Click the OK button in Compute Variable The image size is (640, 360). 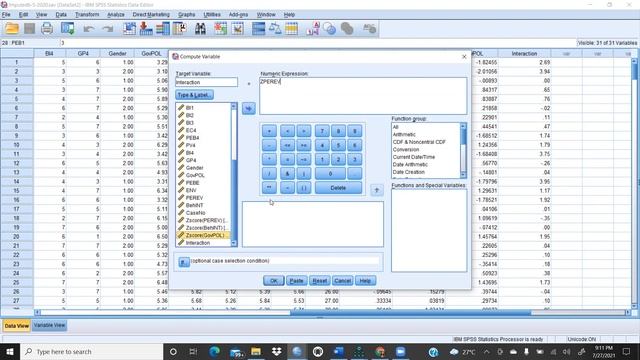273,281
